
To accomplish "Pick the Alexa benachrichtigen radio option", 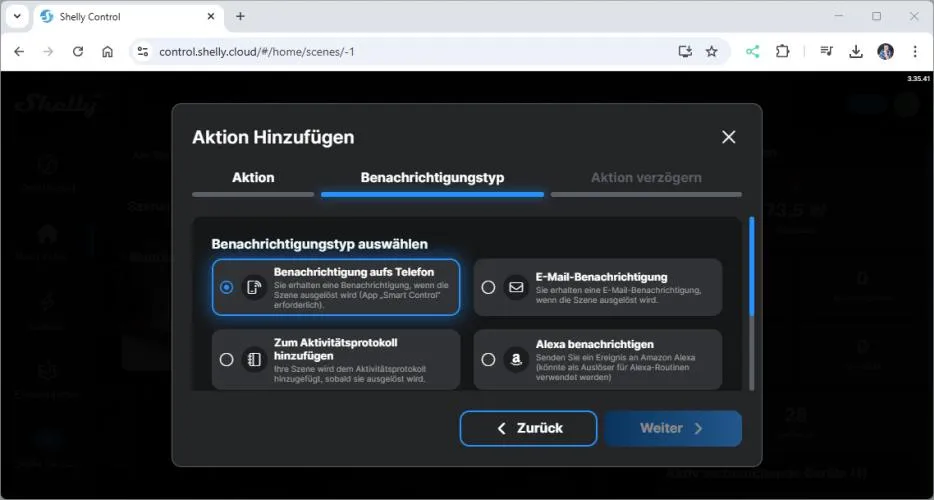I will click(x=488, y=359).
